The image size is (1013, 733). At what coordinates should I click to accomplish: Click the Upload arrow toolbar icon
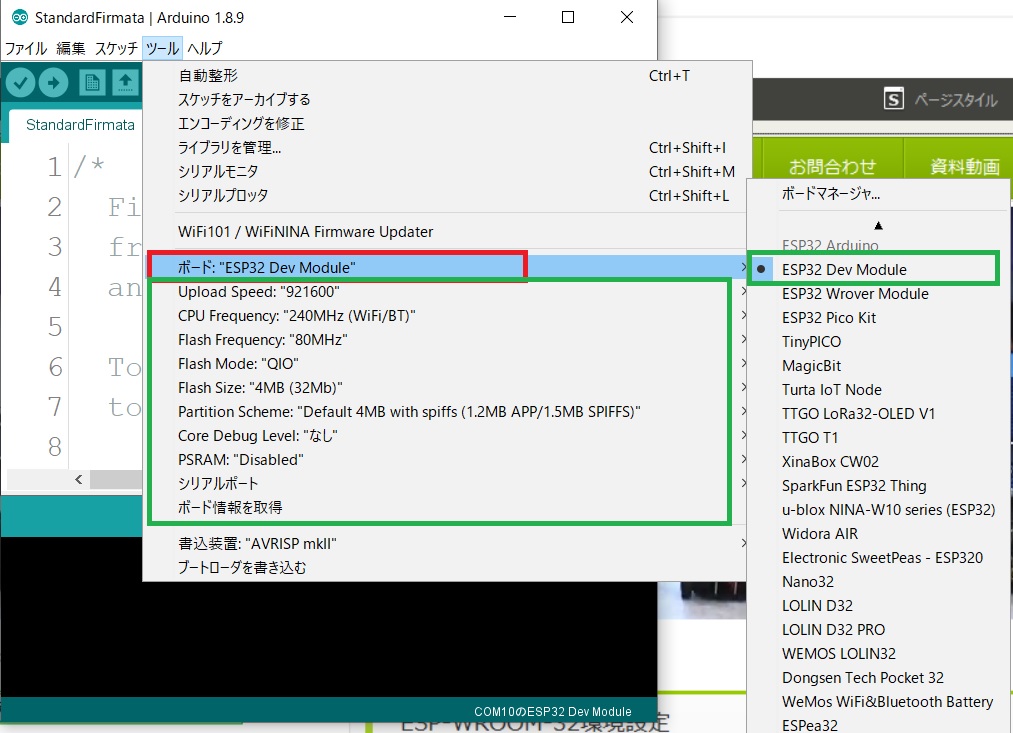point(53,83)
